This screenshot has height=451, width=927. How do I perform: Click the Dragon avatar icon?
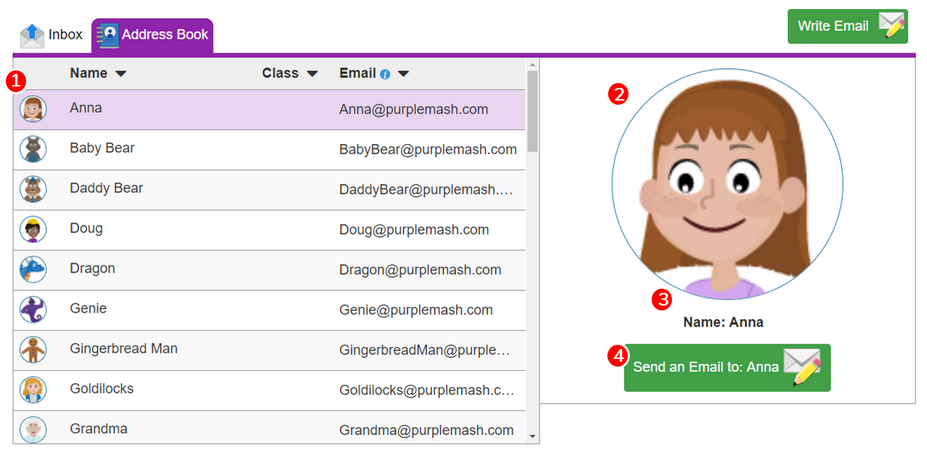[x=33, y=269]
